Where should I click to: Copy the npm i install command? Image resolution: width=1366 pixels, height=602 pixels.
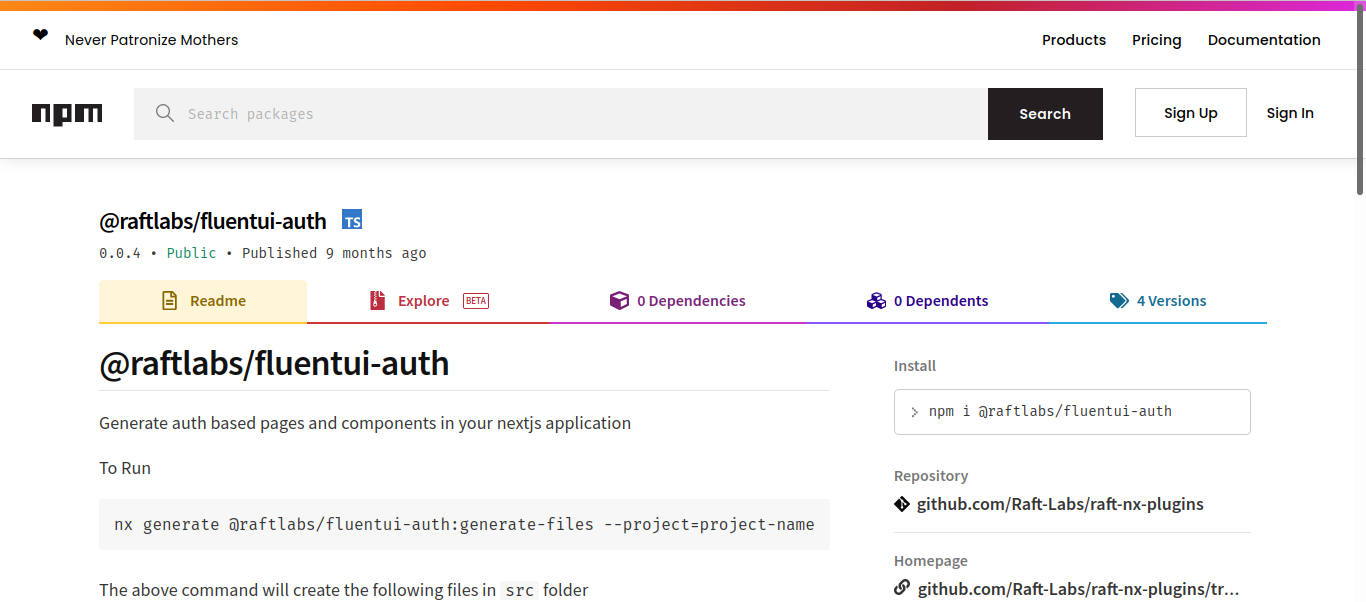[1072, 412]
